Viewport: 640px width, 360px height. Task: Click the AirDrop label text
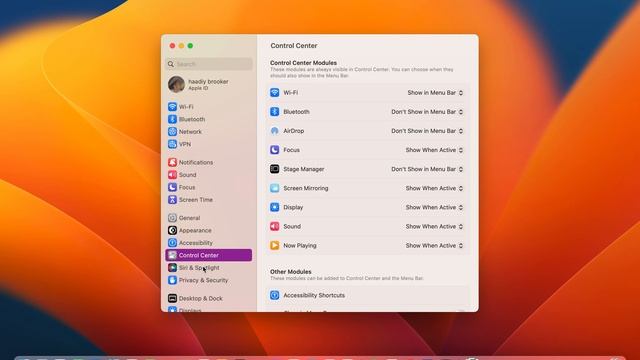(x=293, y=131)
